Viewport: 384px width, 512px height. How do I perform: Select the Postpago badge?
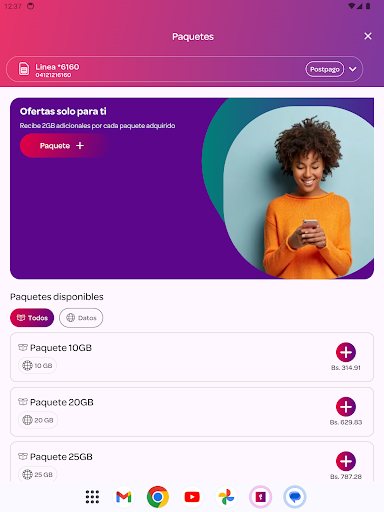click(x=325, y=69)
